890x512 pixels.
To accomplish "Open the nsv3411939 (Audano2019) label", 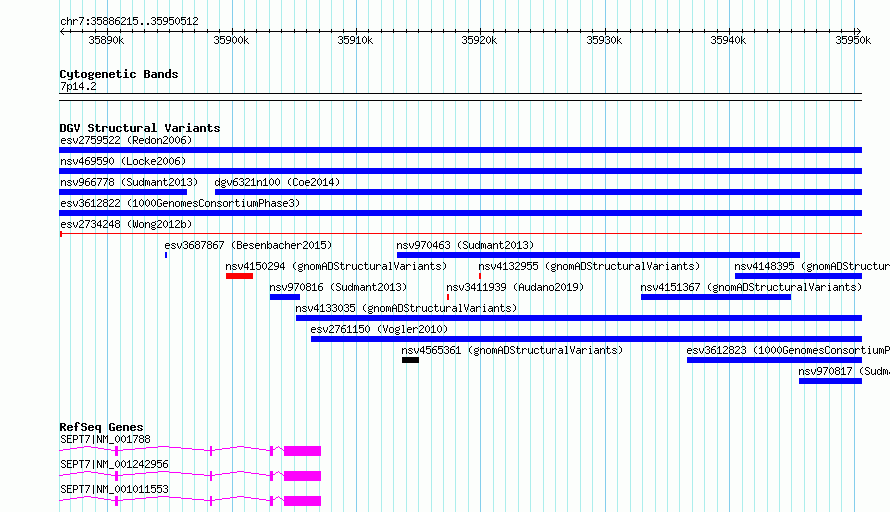I will click(515, 287).
